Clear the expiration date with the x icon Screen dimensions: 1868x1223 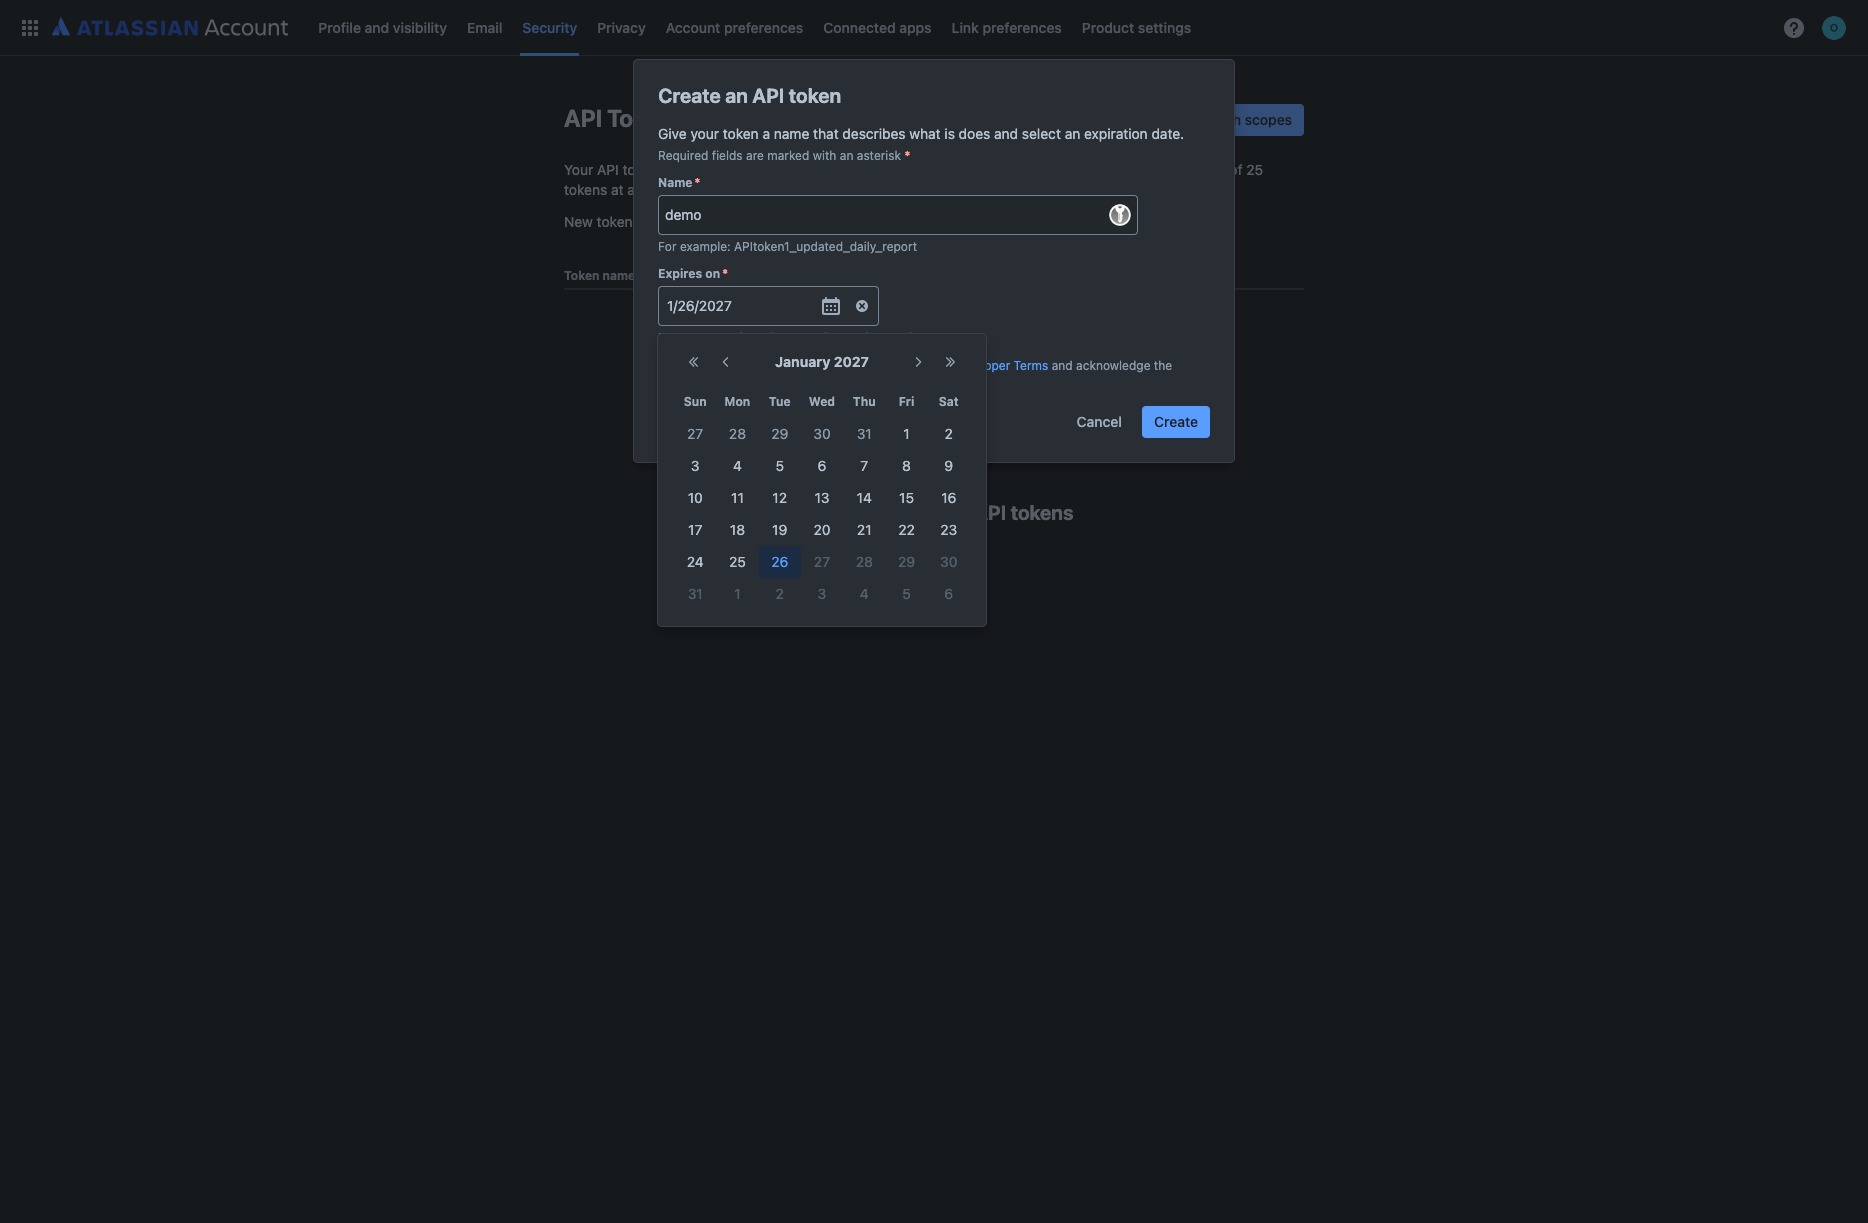coord(861,305)
